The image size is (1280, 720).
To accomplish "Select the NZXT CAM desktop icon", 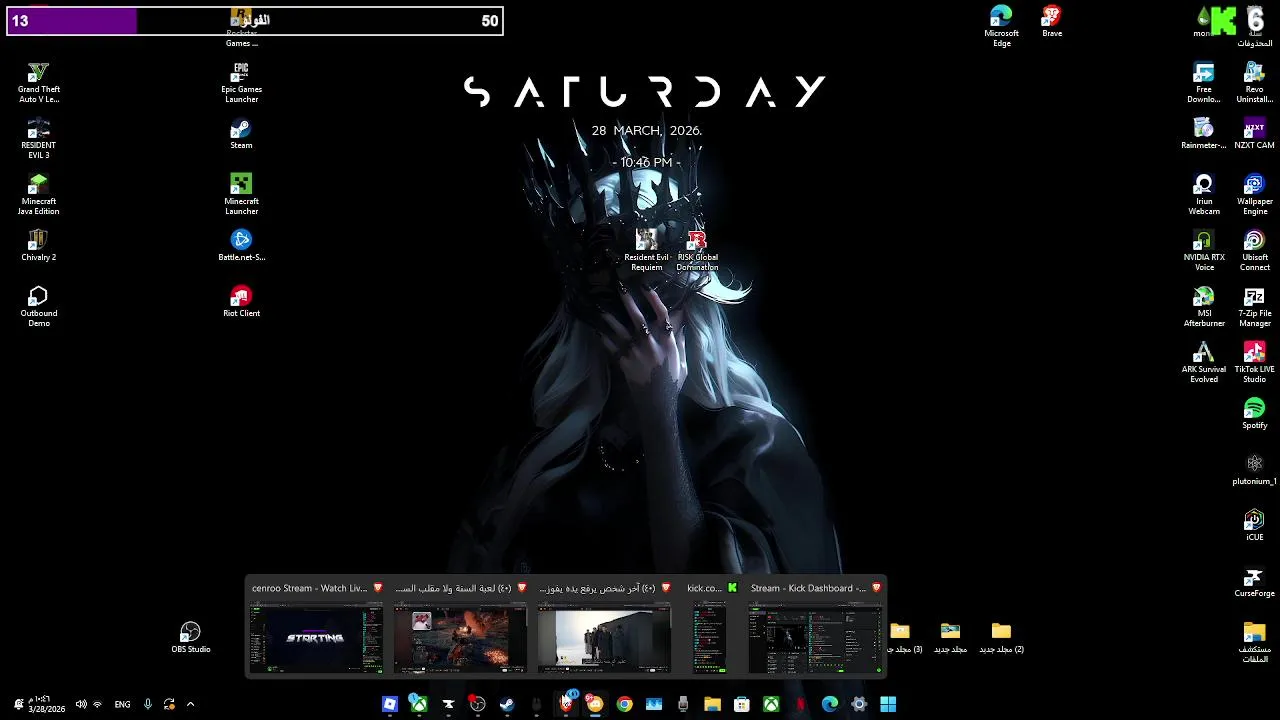I will tap(1254, 134).
